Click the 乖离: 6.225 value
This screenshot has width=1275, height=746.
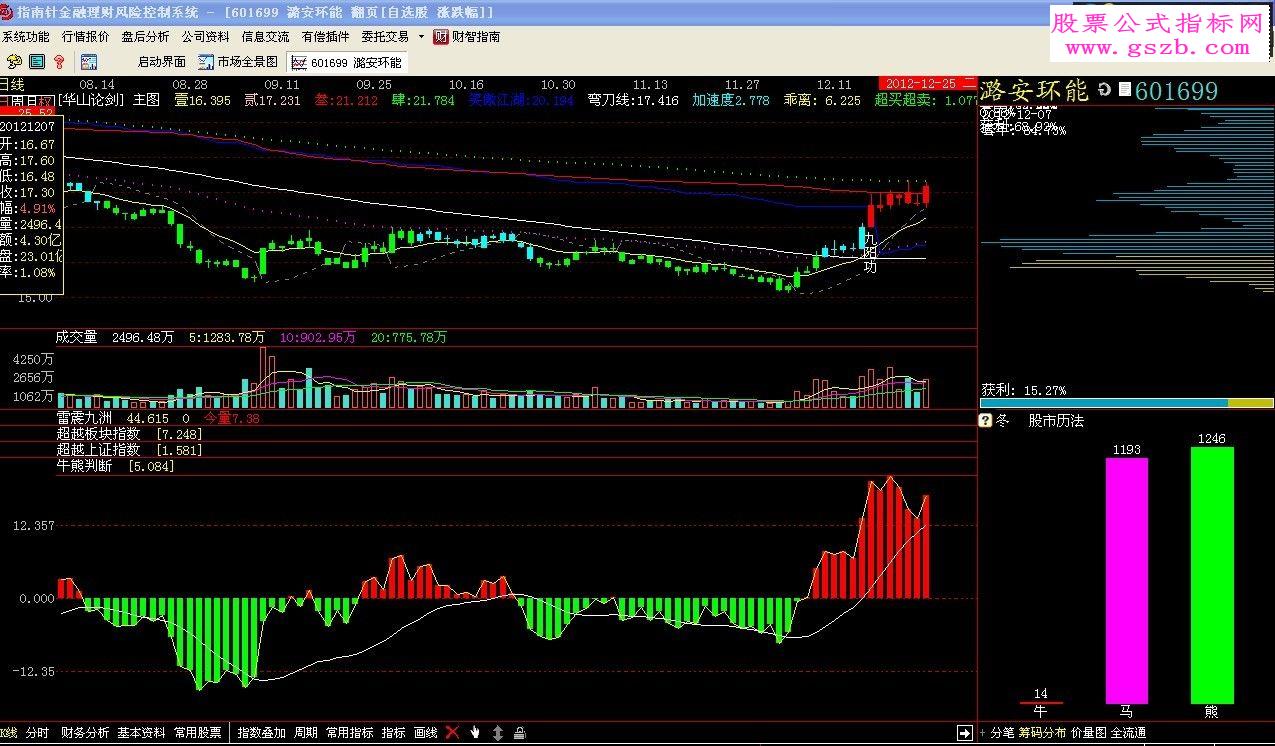pyautogui.click(x=822, y=100)
